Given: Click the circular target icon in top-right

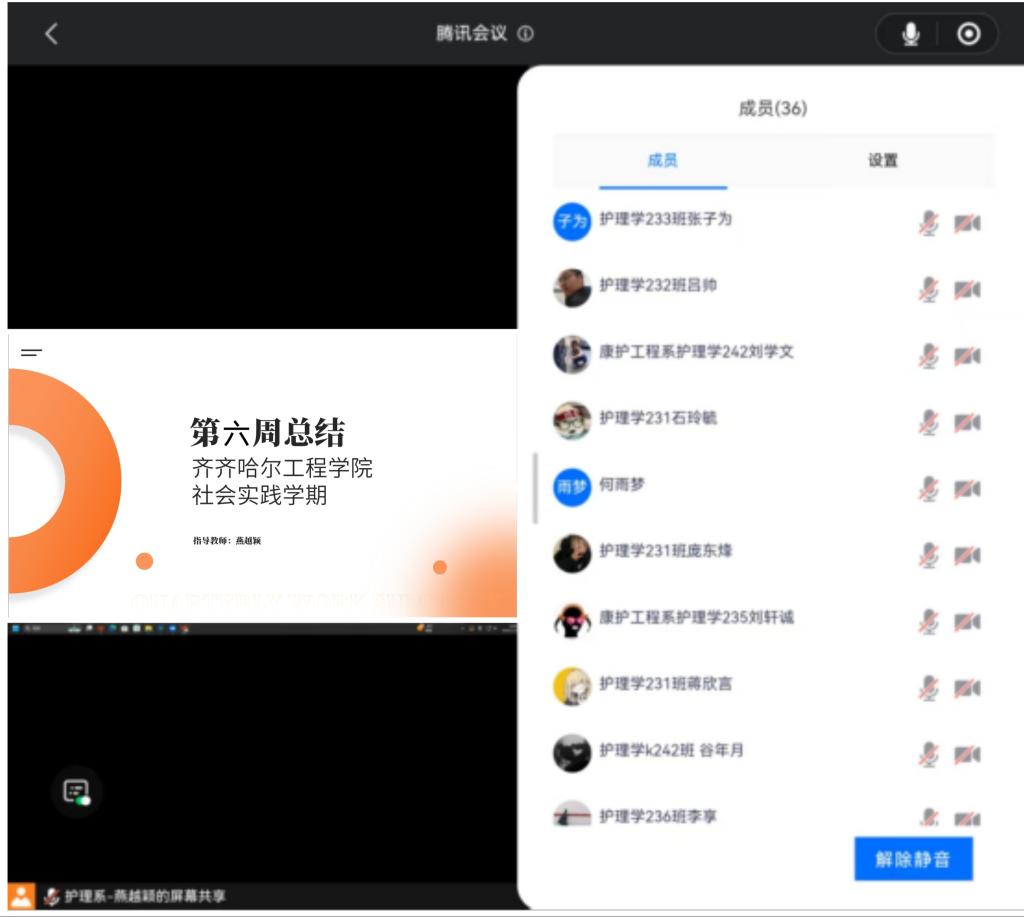Looking at the screenshot, I should point(968,34).
